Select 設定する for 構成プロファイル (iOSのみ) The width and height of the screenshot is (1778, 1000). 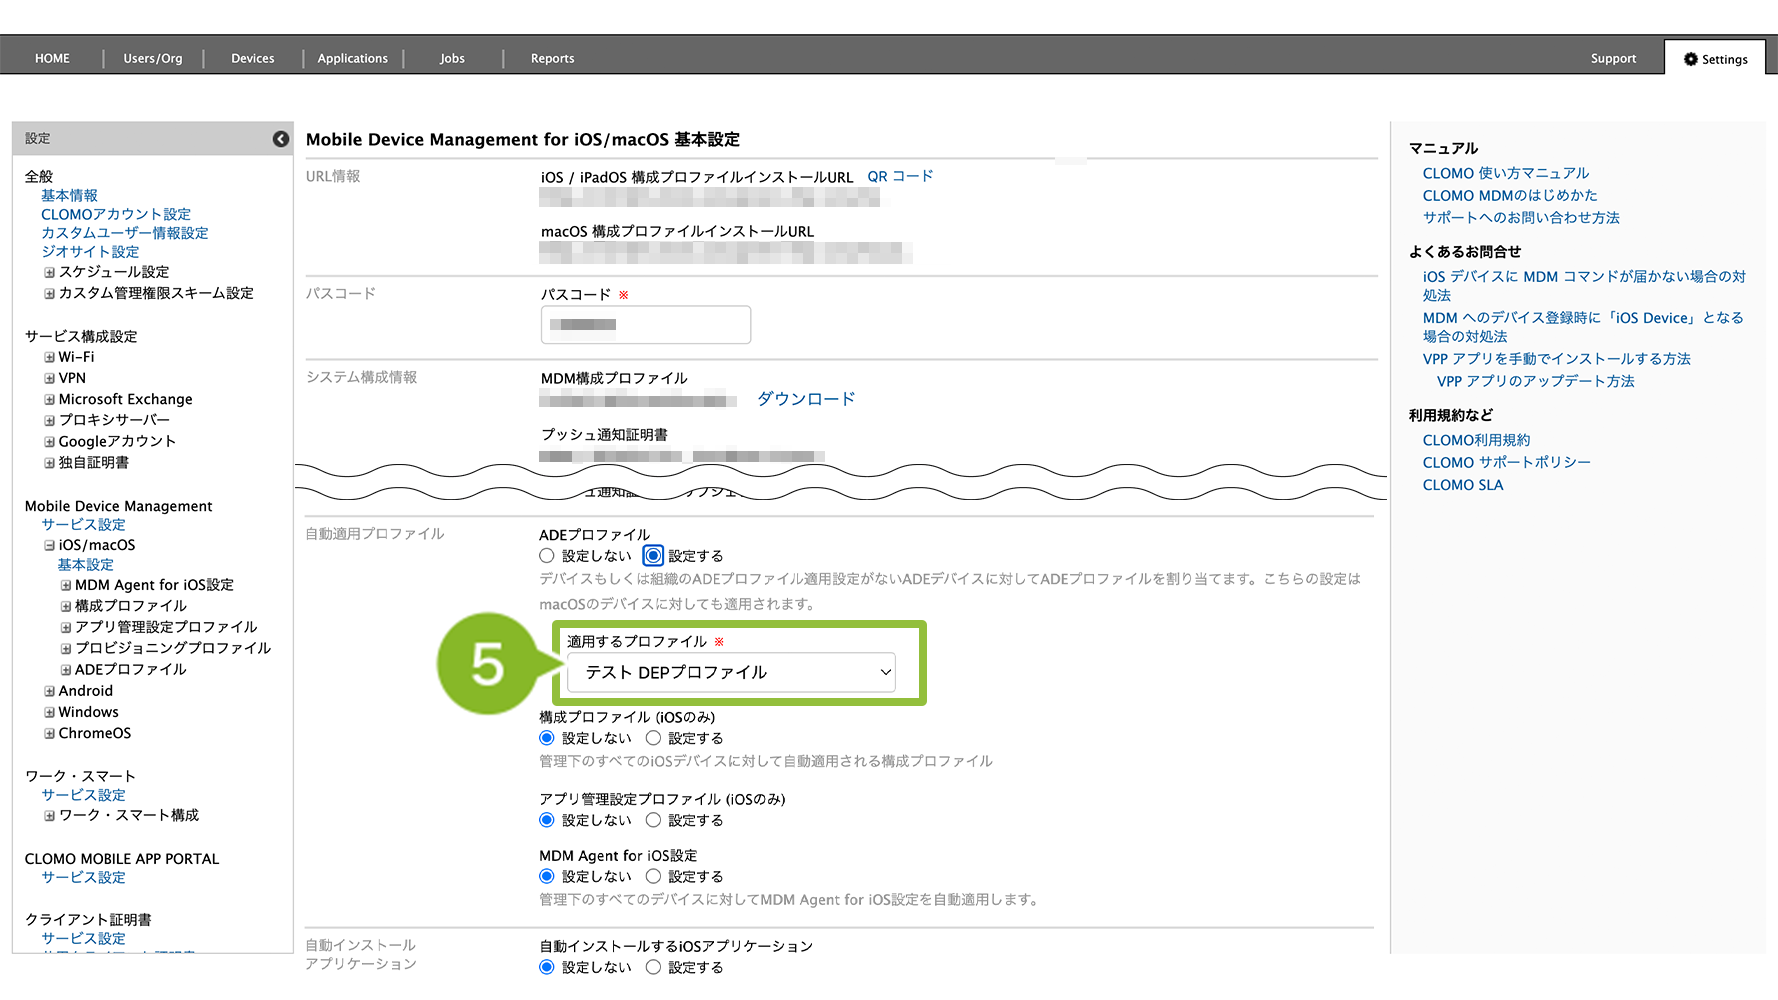click(x=653, y=738)
